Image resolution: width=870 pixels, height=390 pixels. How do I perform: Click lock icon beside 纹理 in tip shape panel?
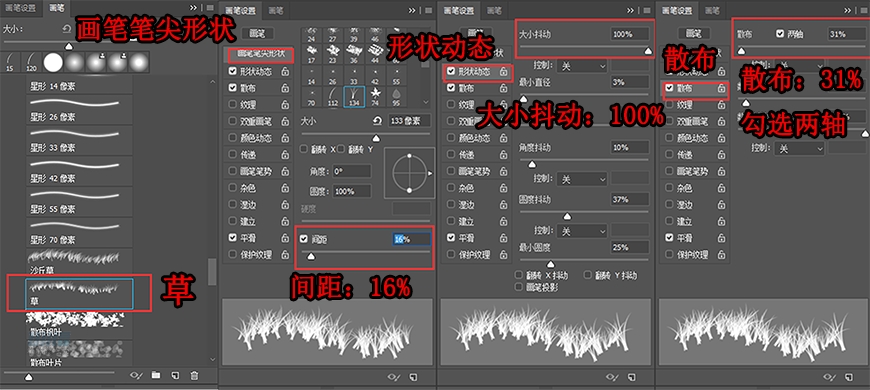point(284,105)
